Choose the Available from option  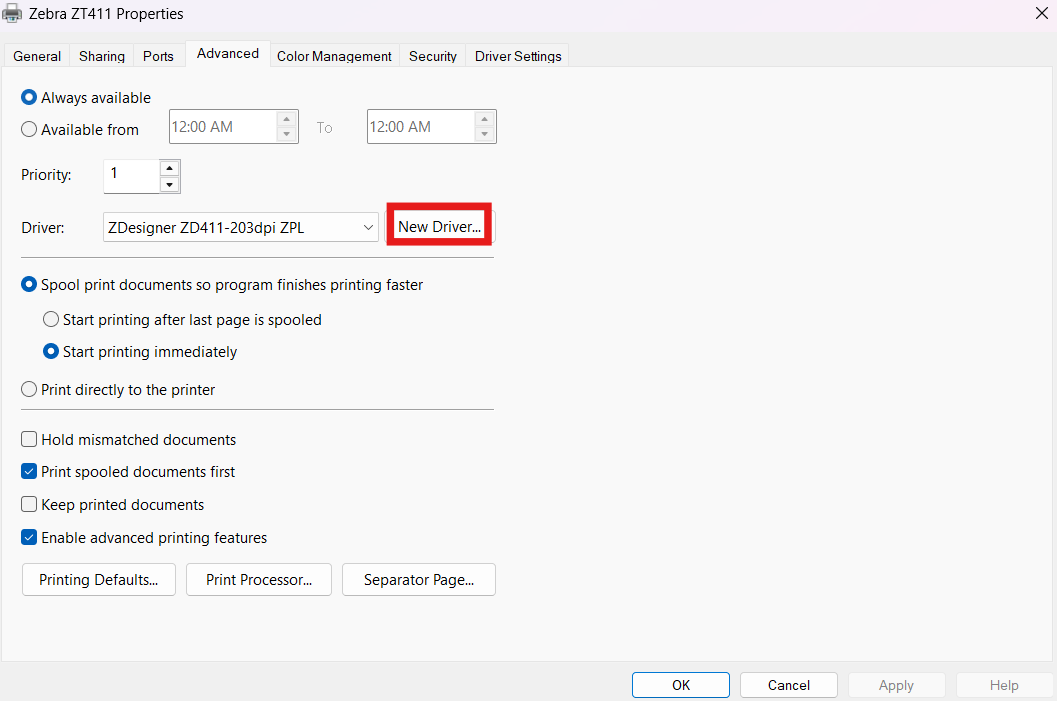[x=28, y=129]
